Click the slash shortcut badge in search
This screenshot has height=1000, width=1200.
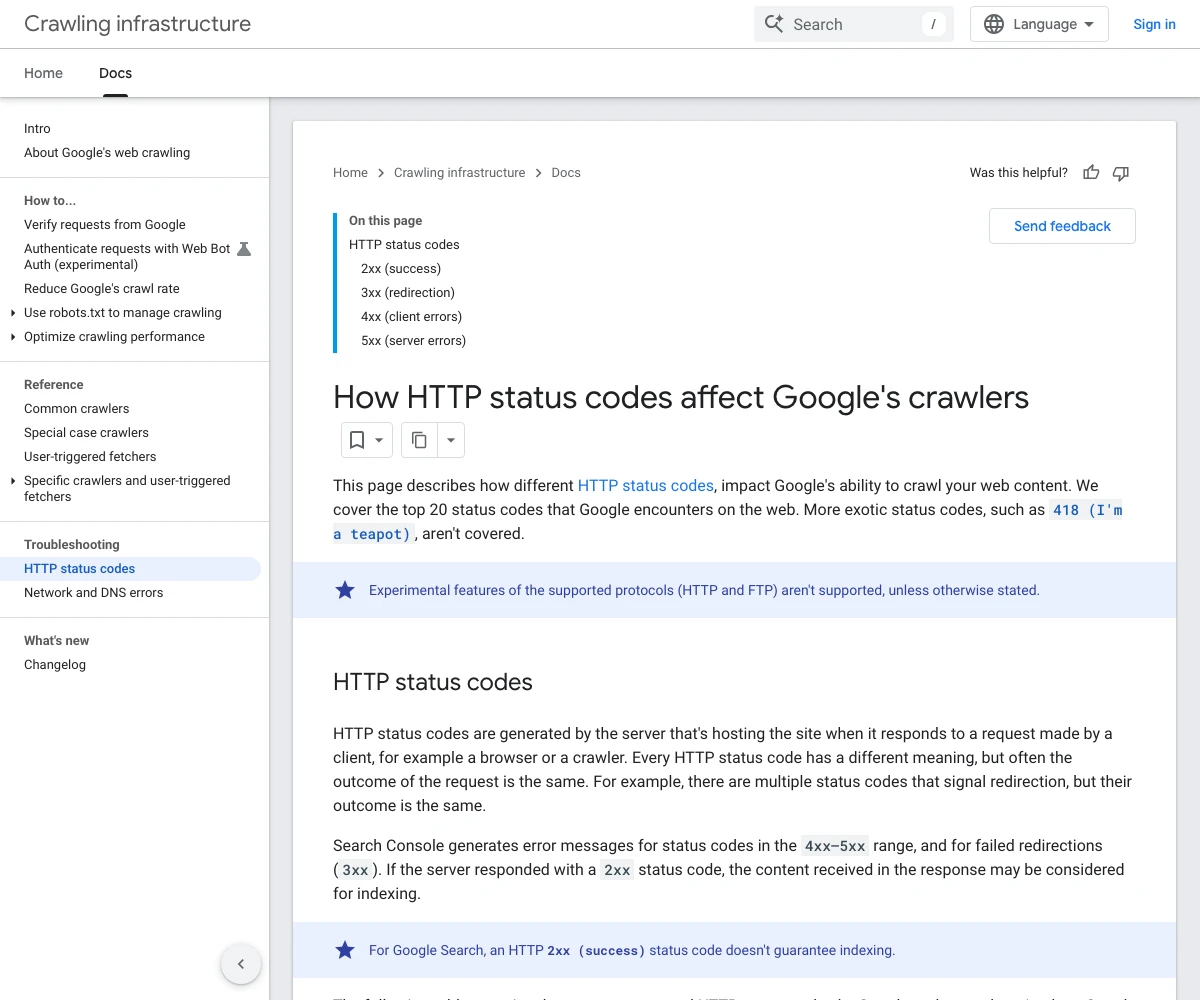tap(933, 24)
